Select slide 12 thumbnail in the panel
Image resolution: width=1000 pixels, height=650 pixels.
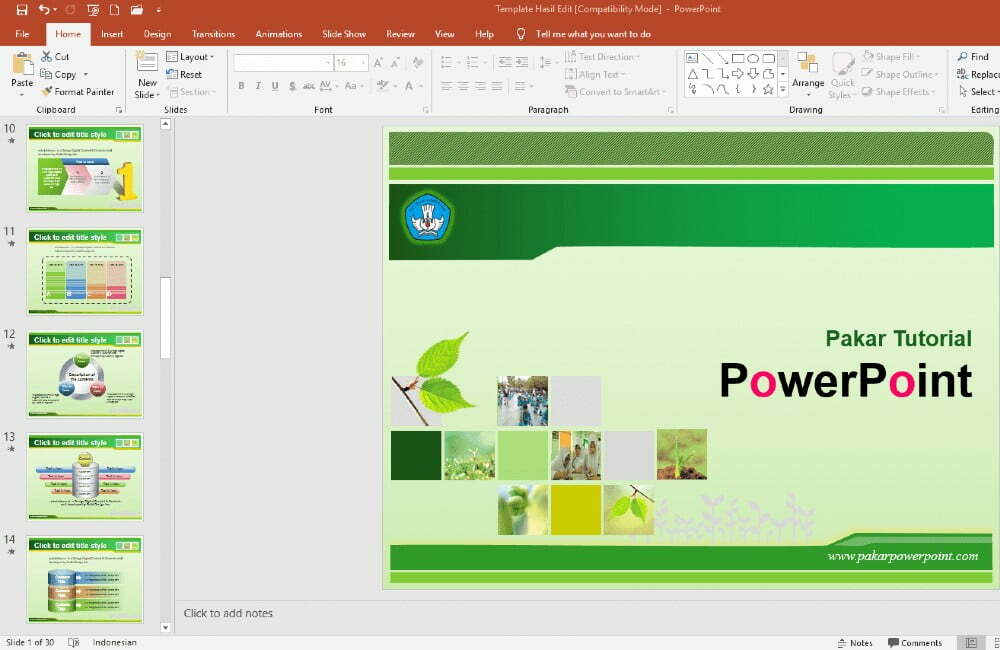(x=85, y=373)
